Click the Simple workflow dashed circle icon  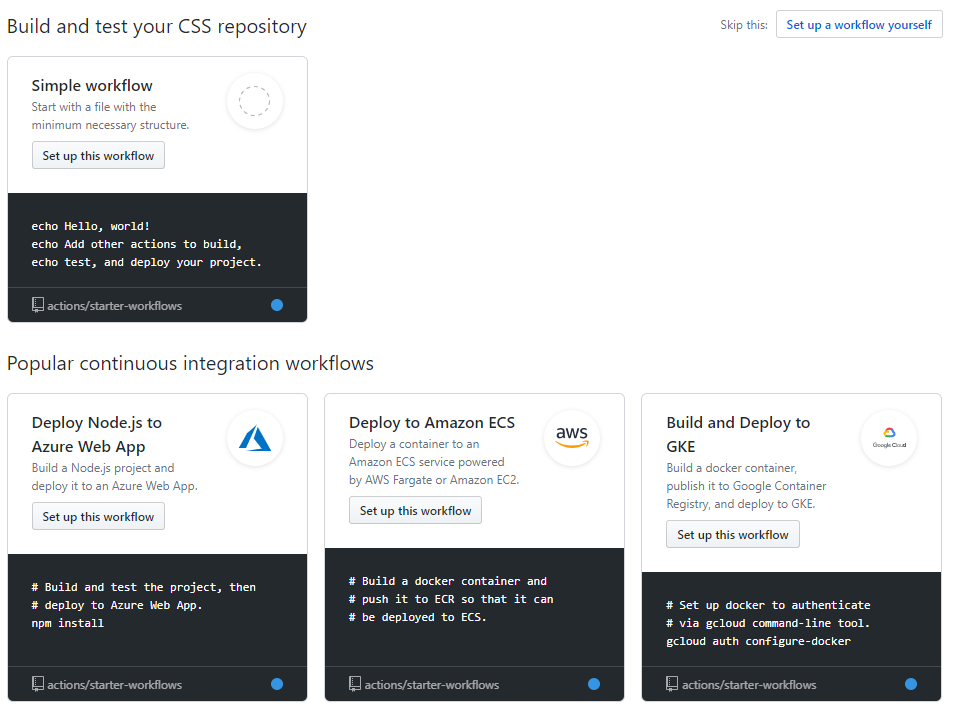pos(254,101)
